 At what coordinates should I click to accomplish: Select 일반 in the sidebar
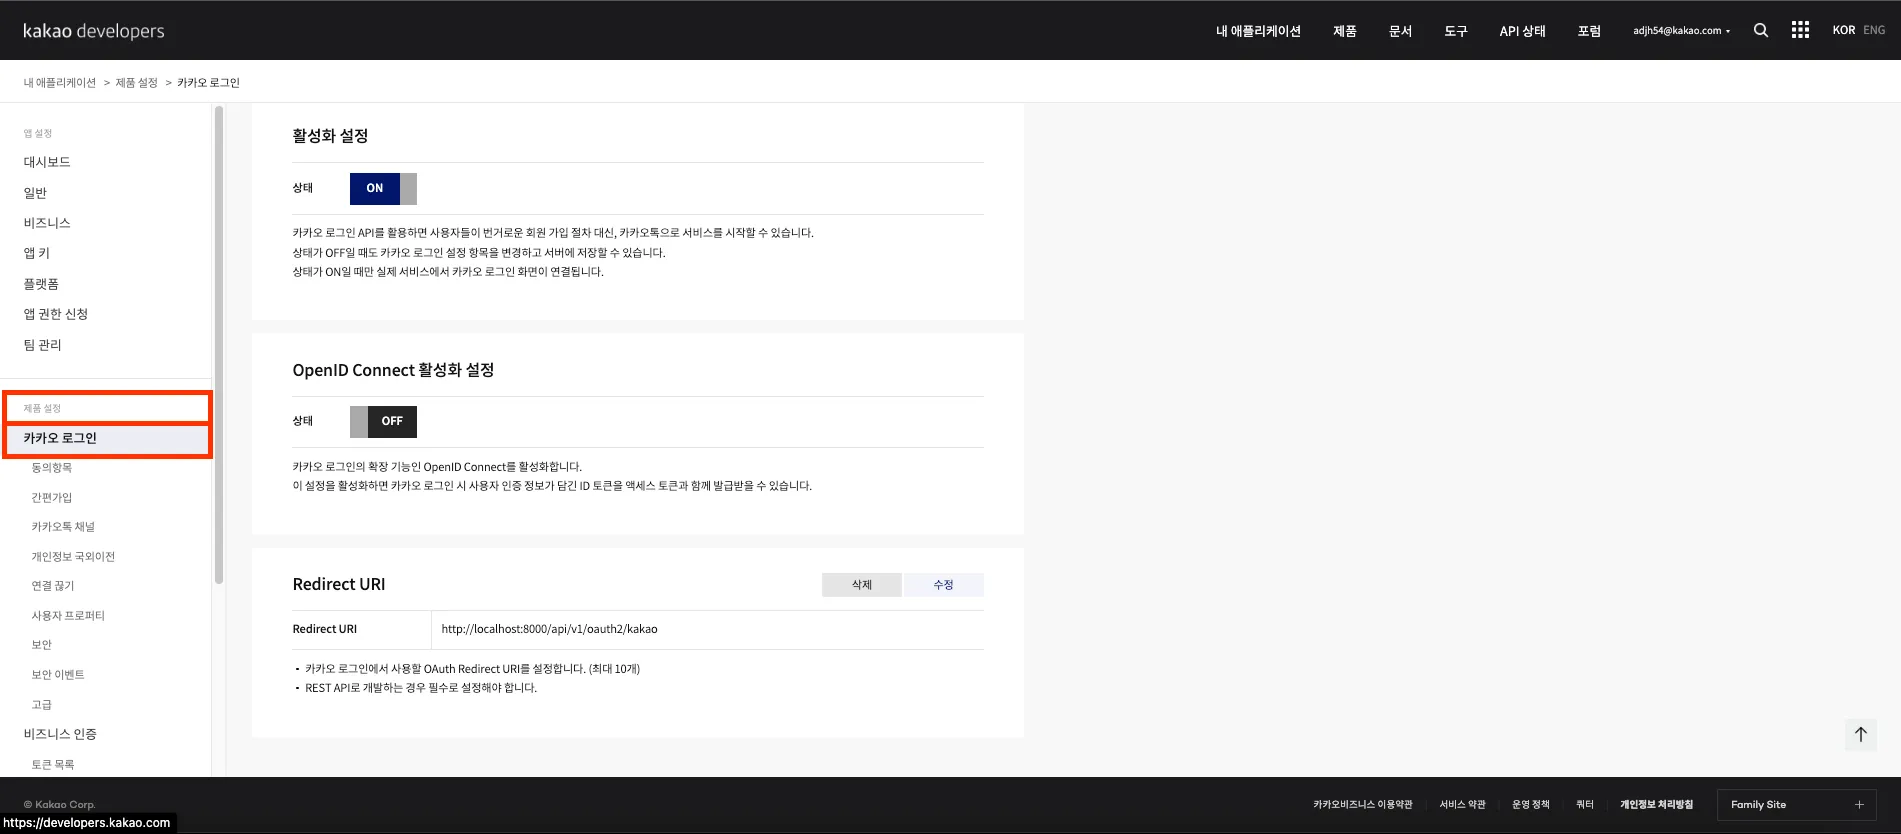point(35,193)
